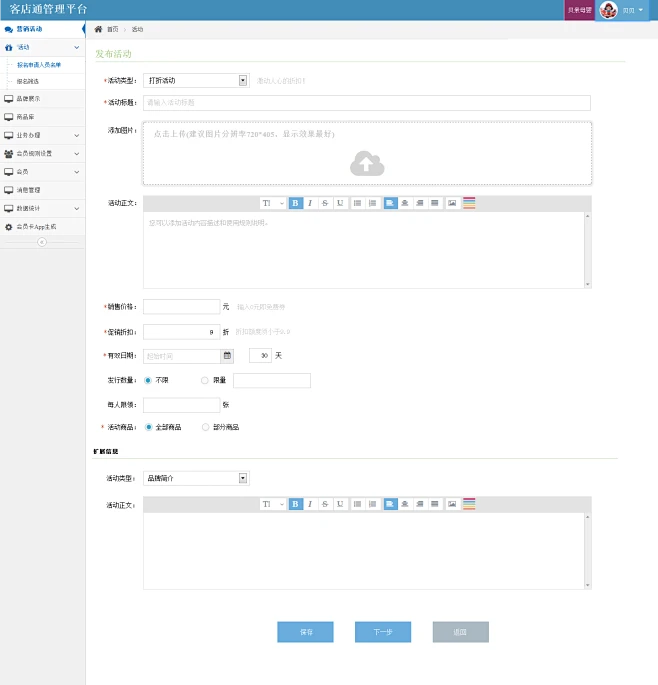Center text in the 扩展信息 editor

pos(405,504)
